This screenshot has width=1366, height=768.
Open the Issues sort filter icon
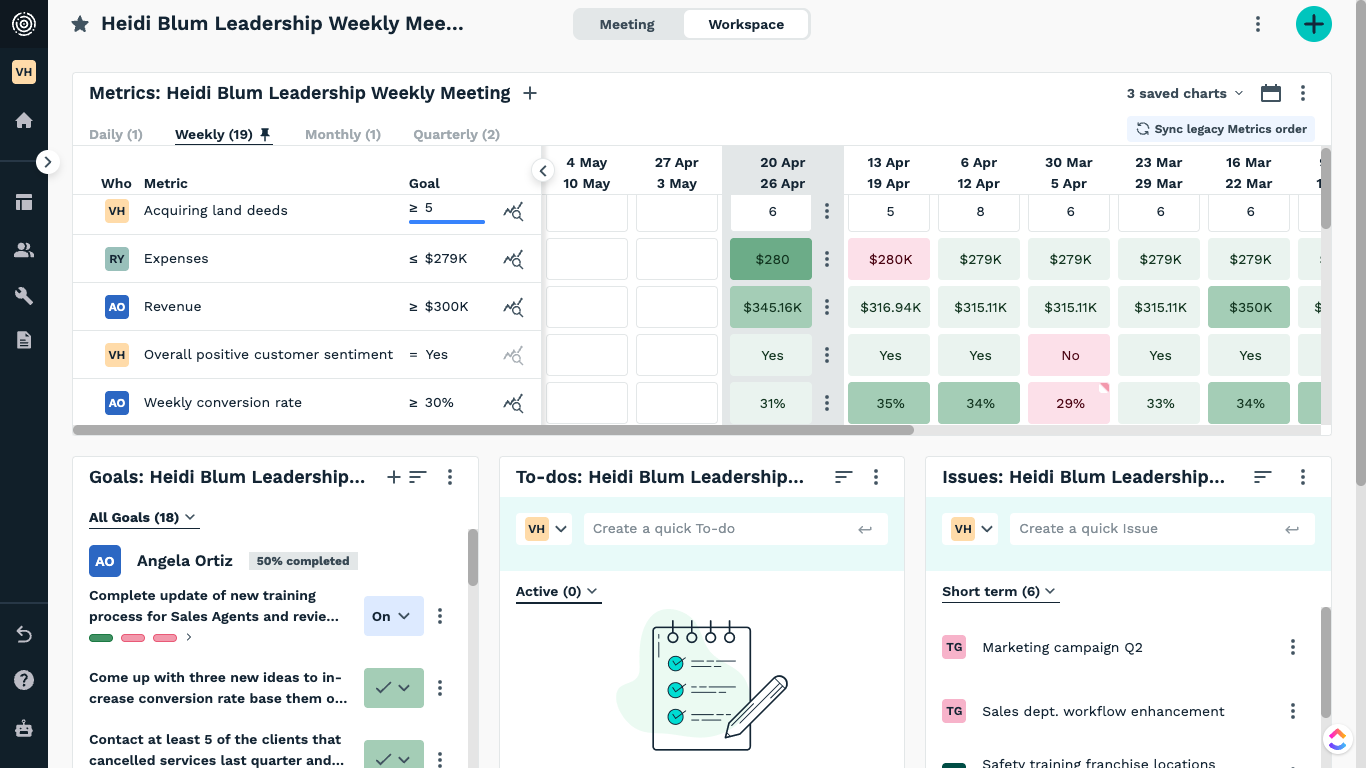pos(1263,477)
